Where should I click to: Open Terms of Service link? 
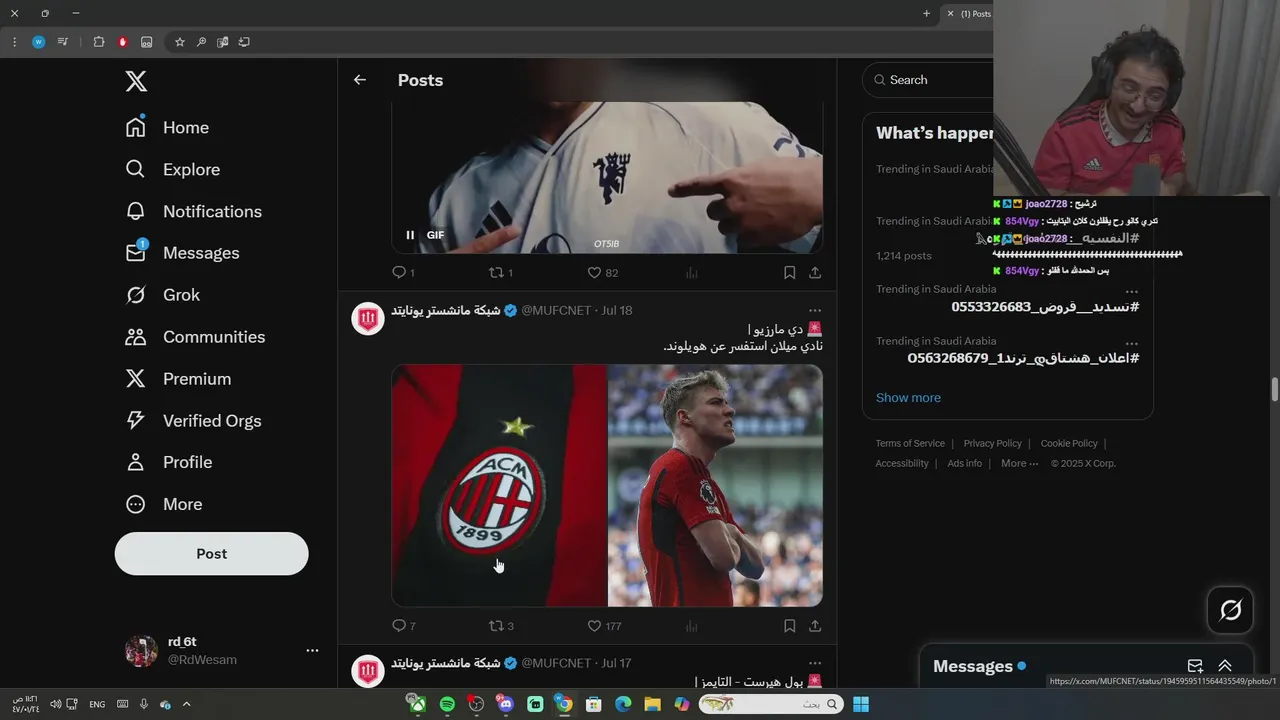tap(910, 443)
